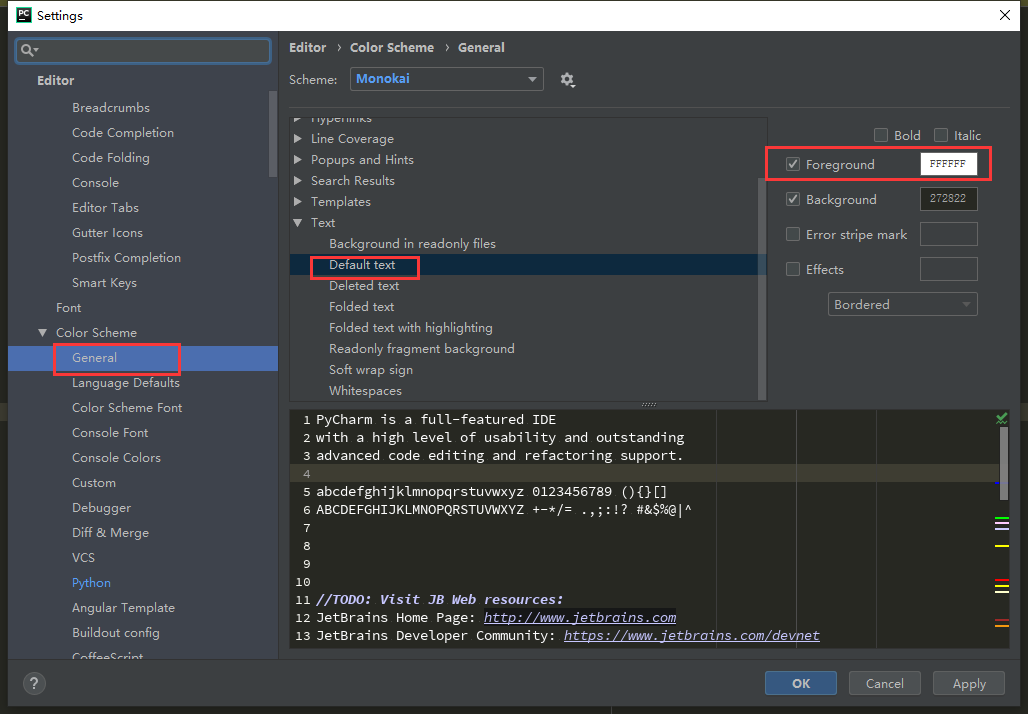Click the Error stripe mark color box
1028x714 pixels.
[948, 234]
